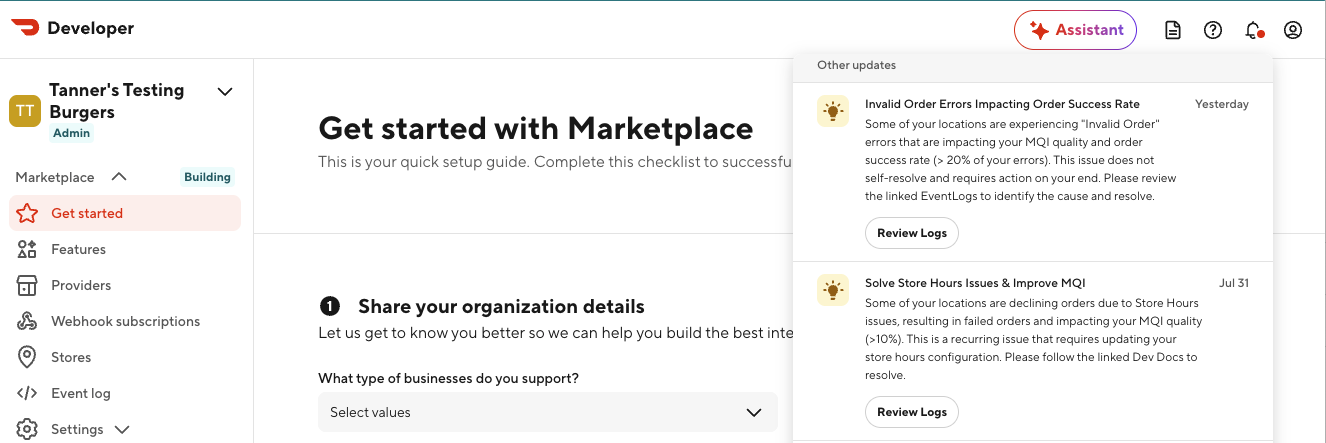This screenshot has width=1326, height=443.
Task: Click the star icon beside Get started
Action: click(27, 213)
